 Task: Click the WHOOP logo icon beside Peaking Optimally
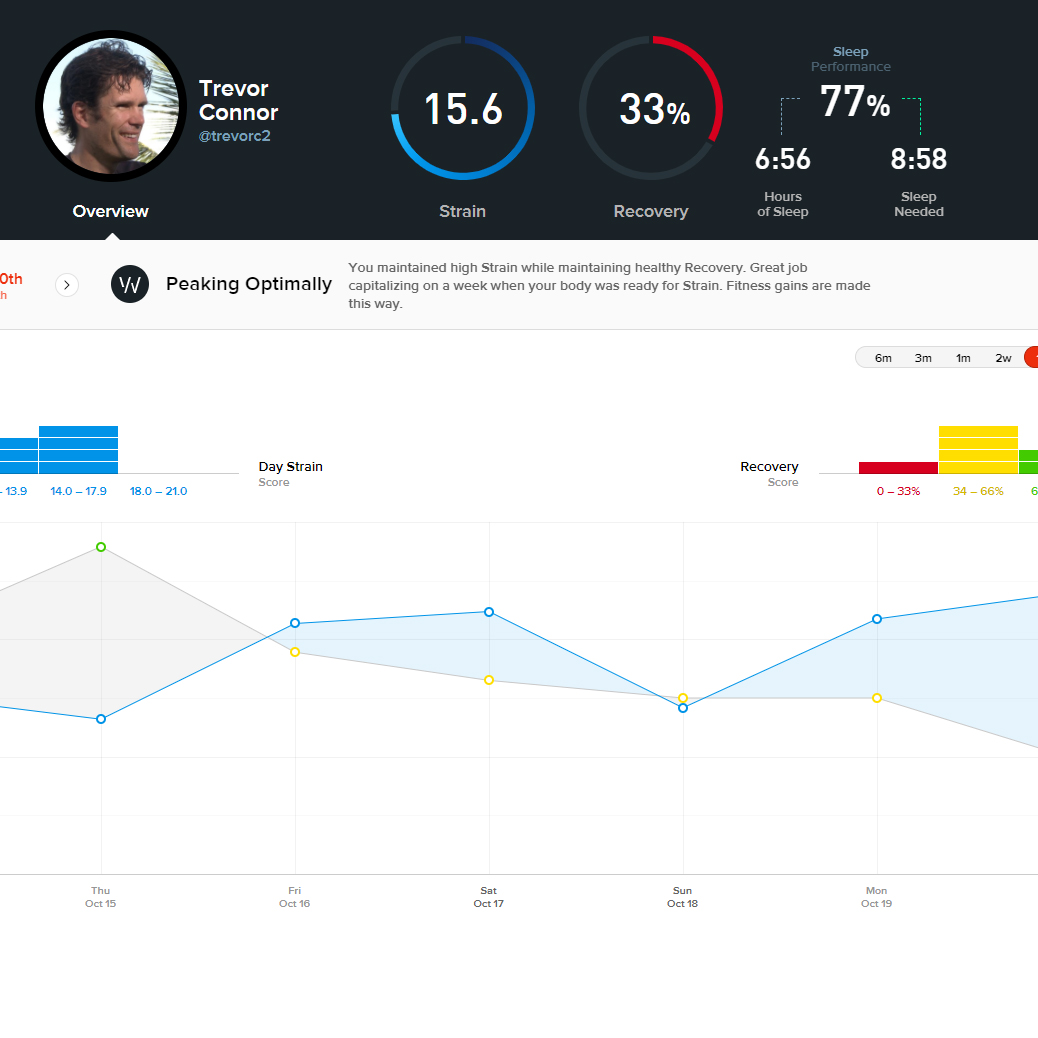[130, 284]
